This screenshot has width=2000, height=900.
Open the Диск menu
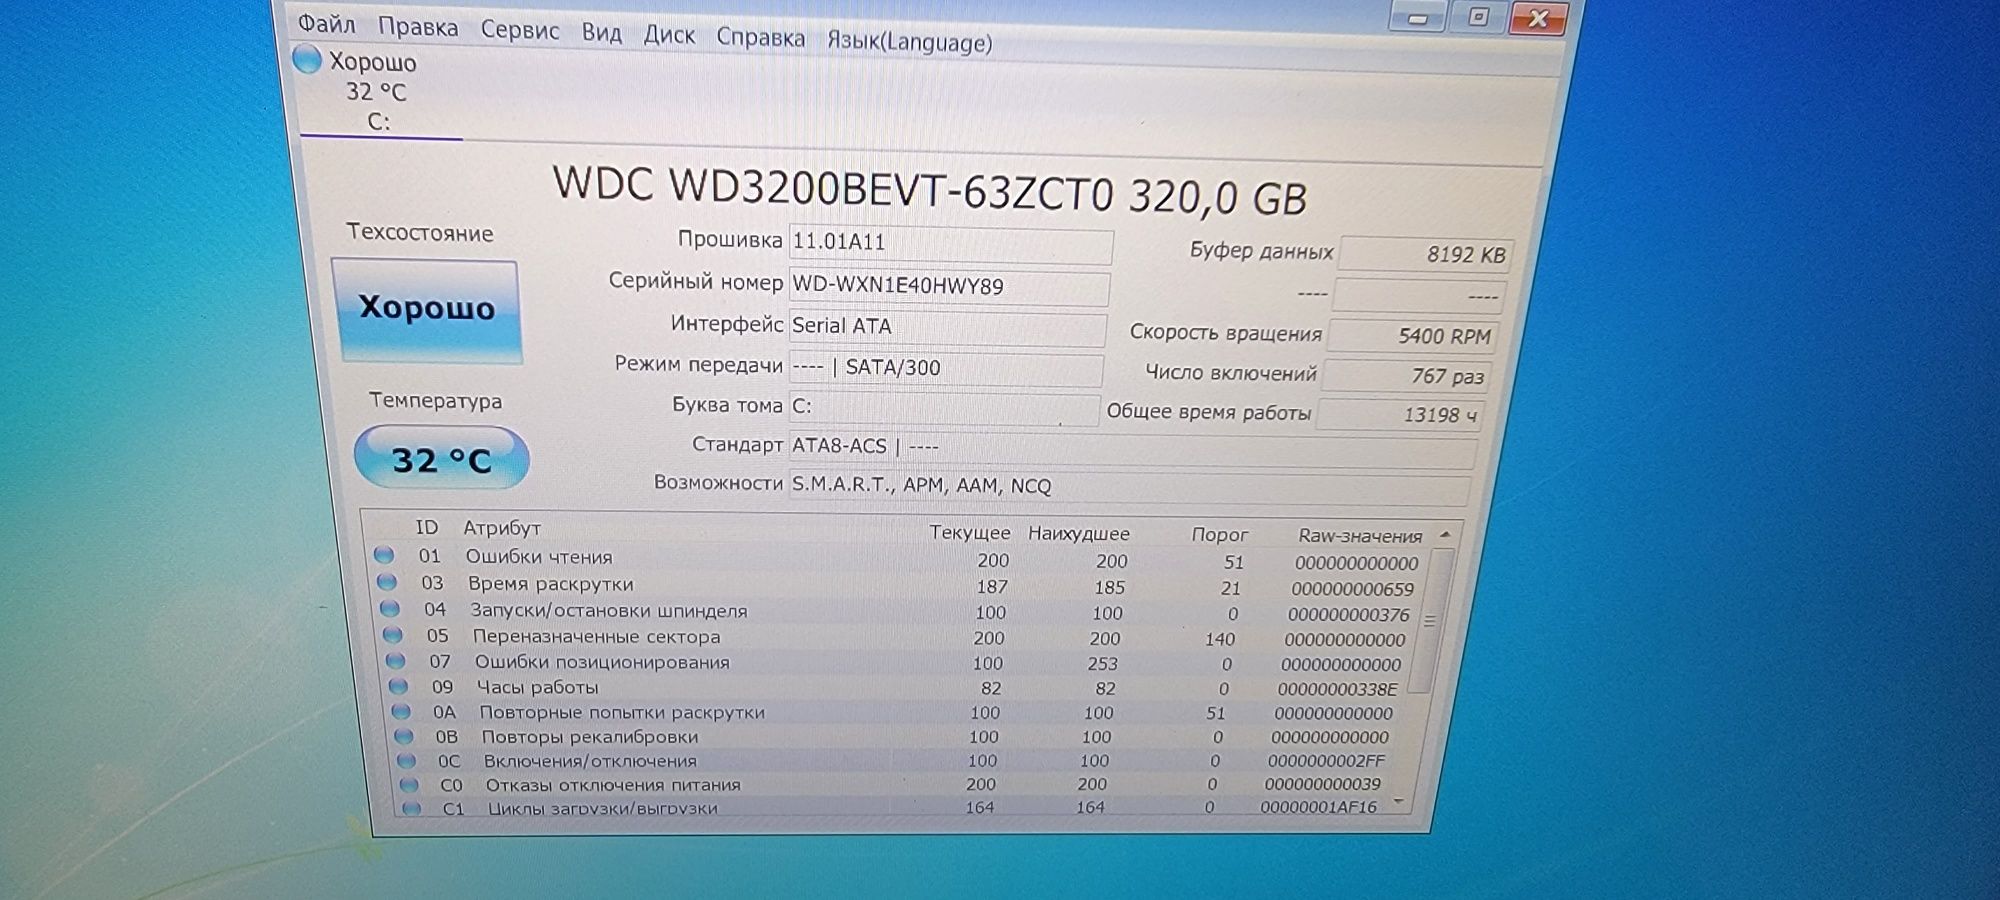(x=669, y=35)
